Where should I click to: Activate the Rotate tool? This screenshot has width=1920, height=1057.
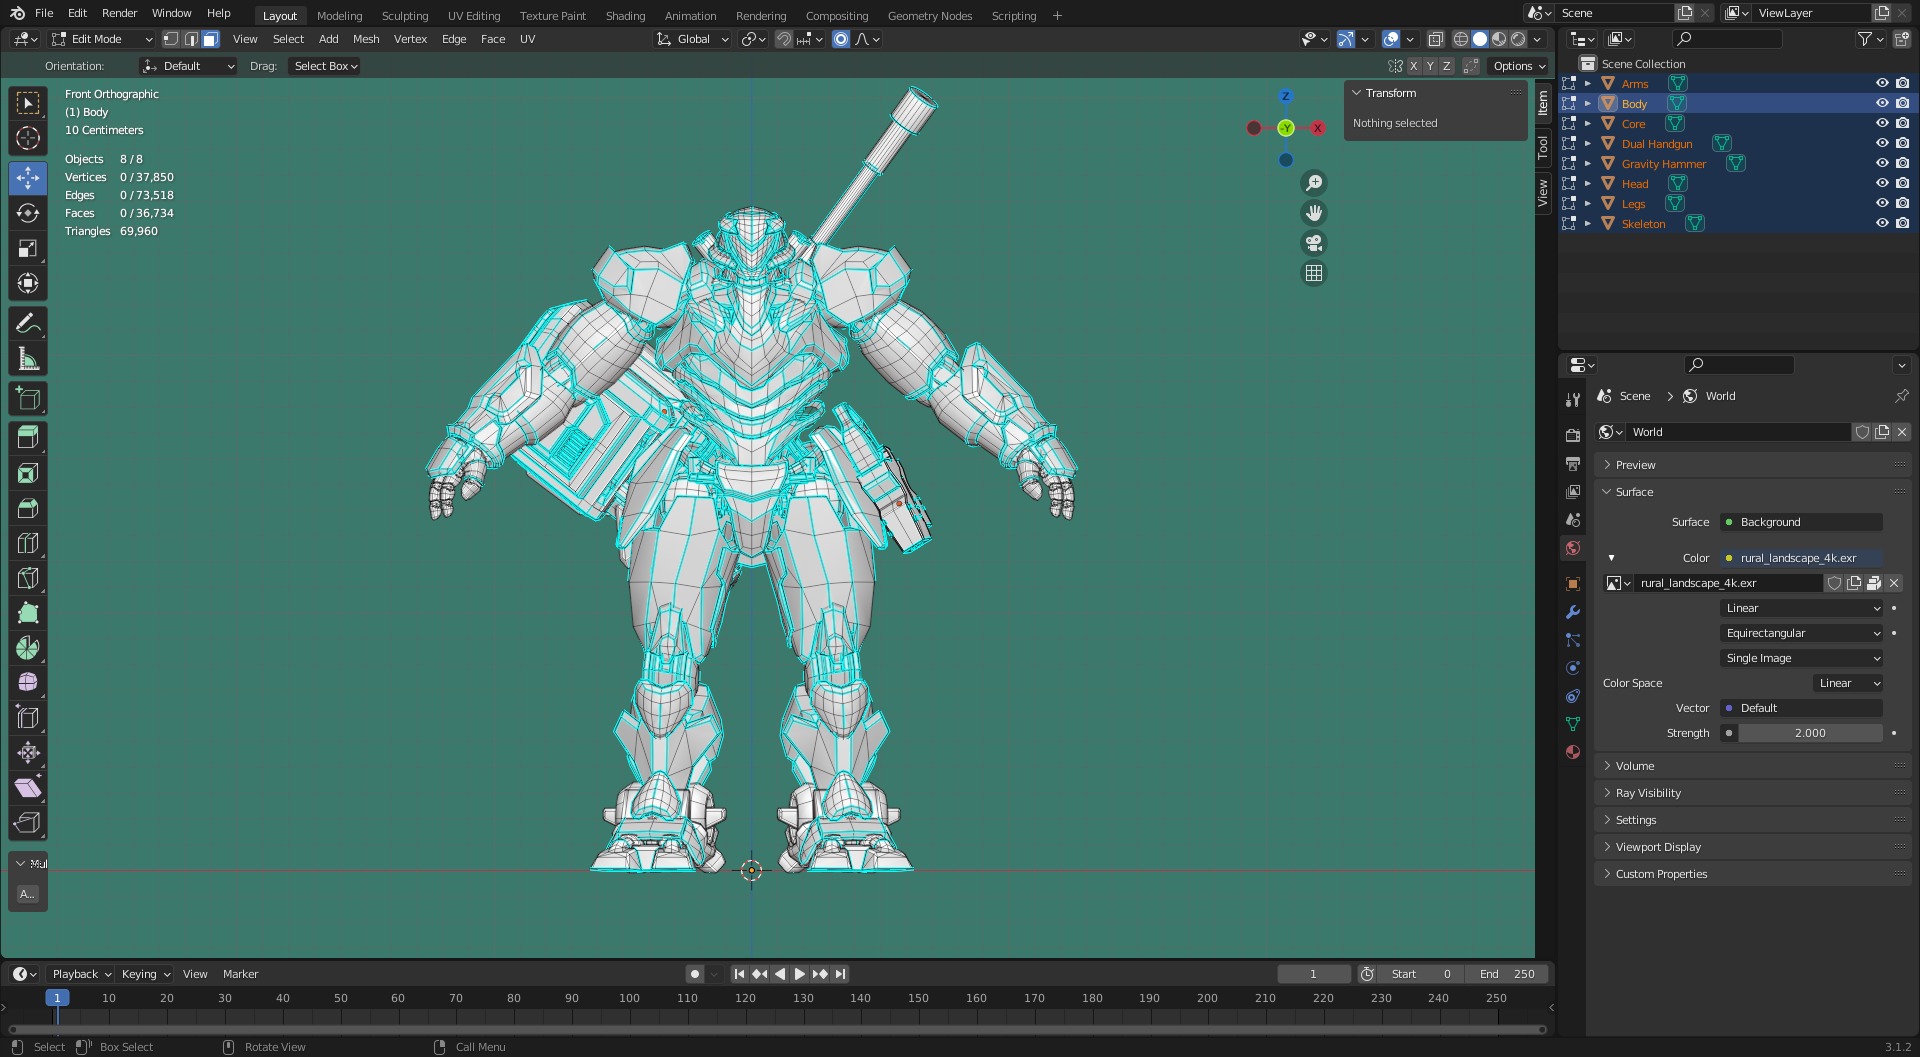coord(28,213)
